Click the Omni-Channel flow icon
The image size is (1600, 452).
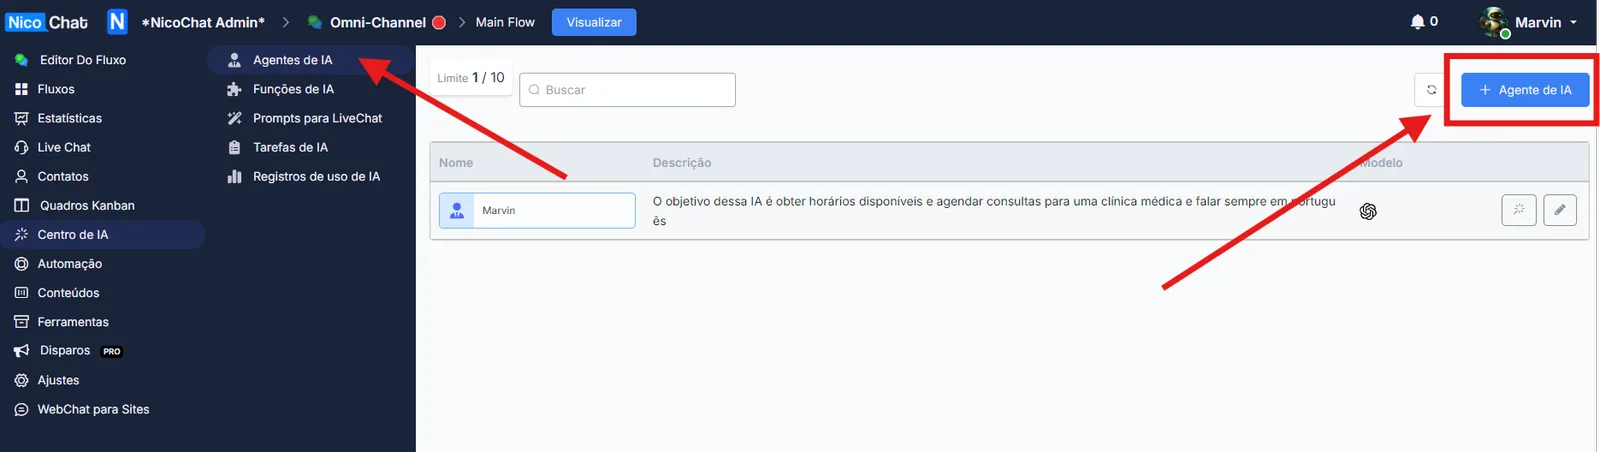[x=315, y=22]
